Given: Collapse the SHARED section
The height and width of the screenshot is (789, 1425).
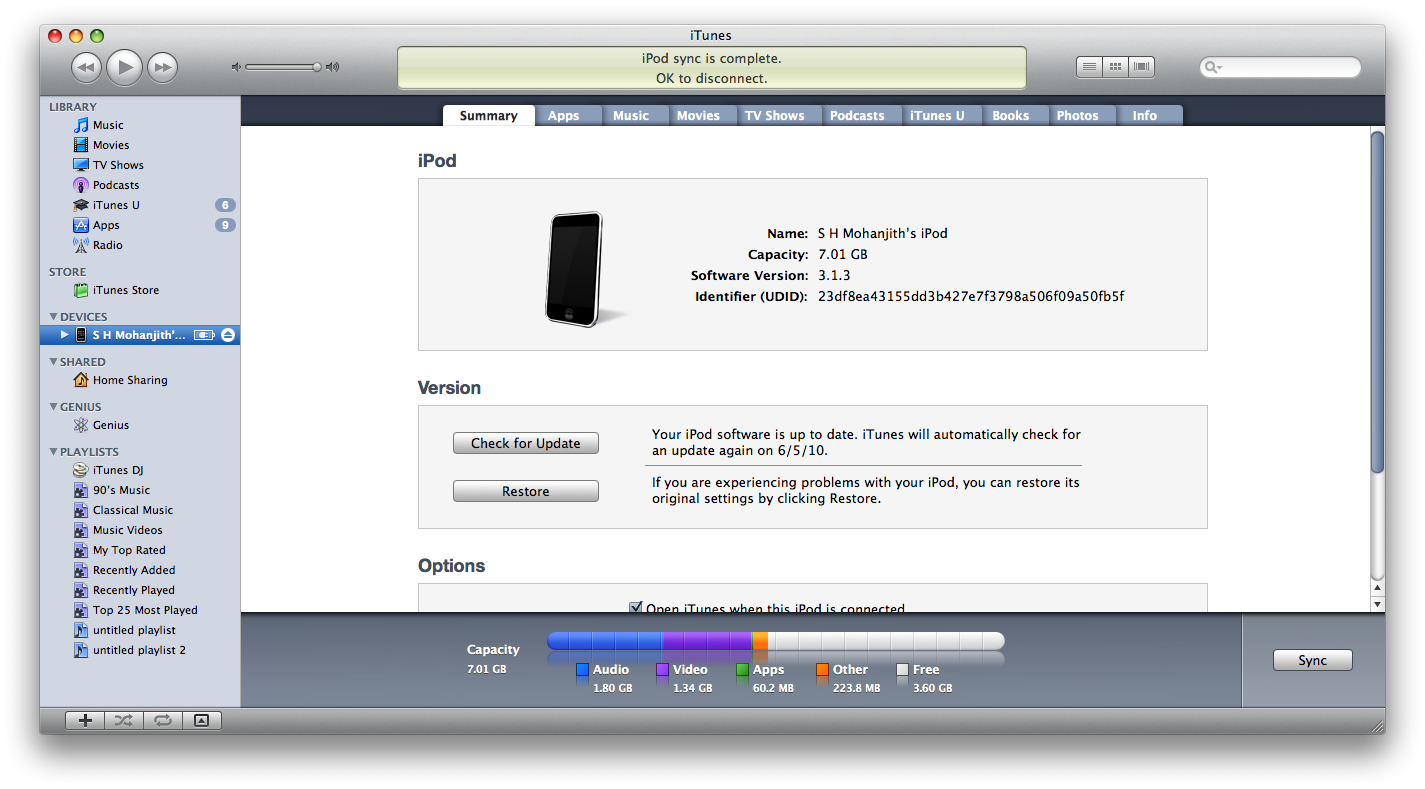Looking at the screenshot, I should click(x=53, y=362).
